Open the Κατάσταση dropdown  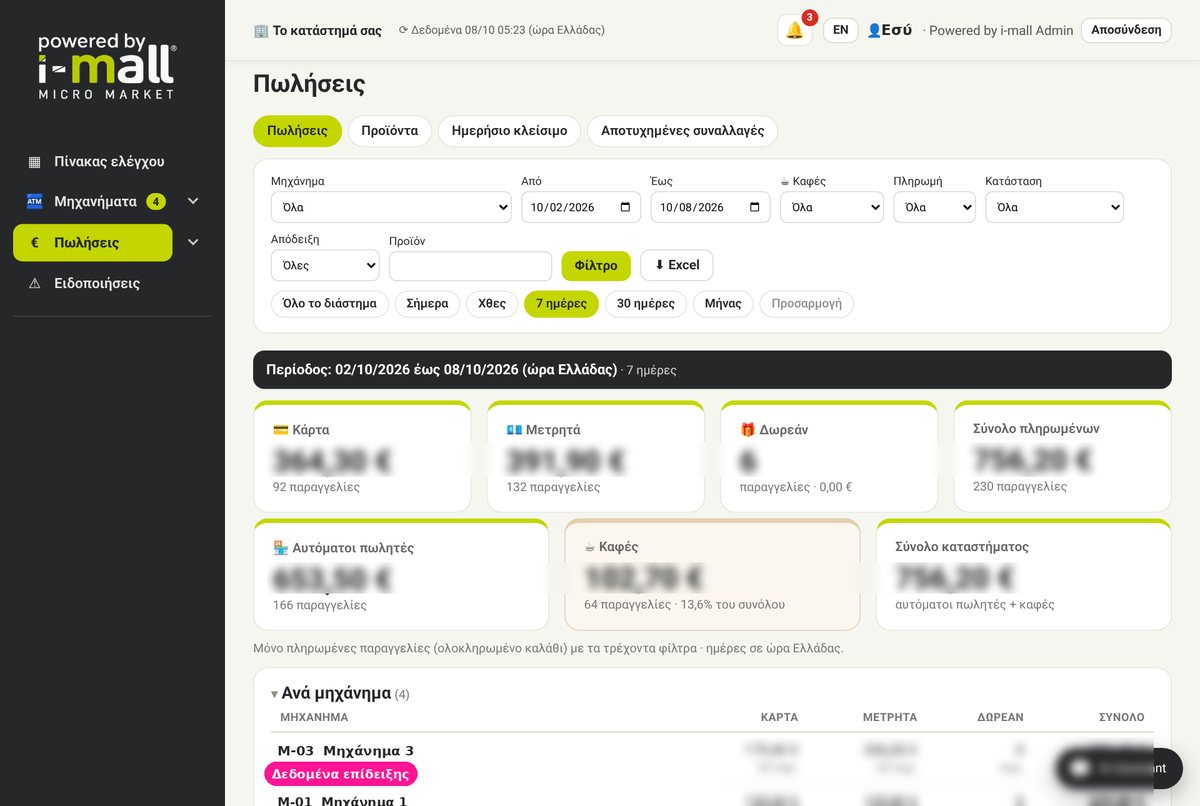[x=1054, y=207]
